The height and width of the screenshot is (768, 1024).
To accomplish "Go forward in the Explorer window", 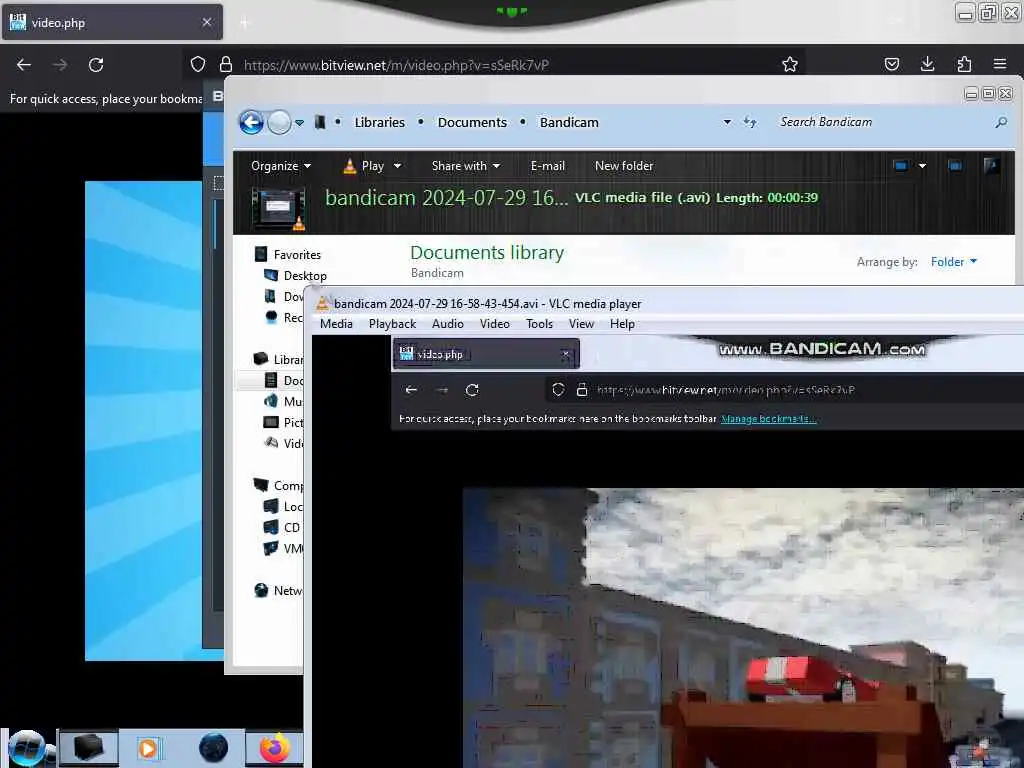I will coord(279,122).
